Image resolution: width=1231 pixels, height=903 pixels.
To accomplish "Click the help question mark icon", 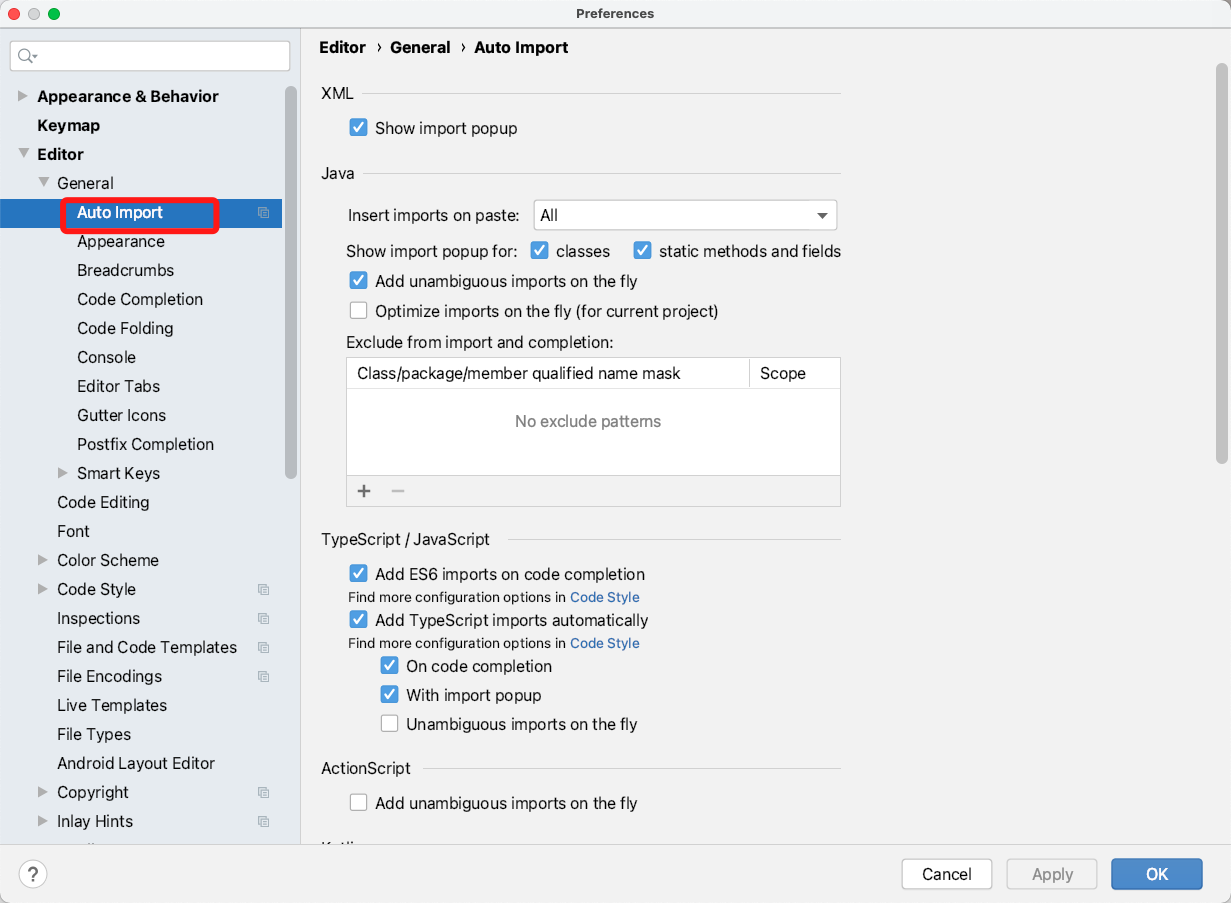I will [x=32, y=873].
